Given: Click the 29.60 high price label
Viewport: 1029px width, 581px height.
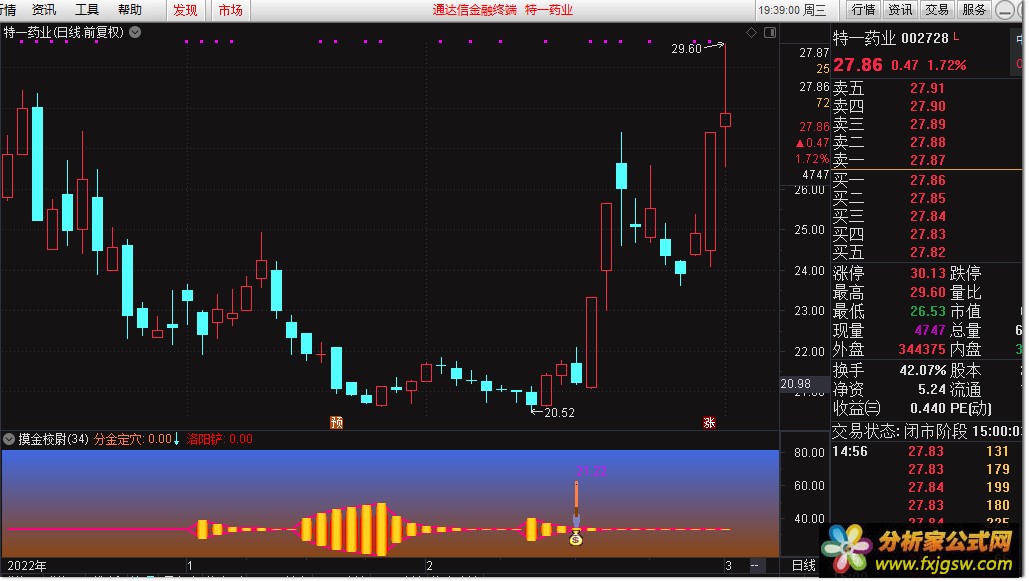Looking at the screenshot, I should (686, 49).
